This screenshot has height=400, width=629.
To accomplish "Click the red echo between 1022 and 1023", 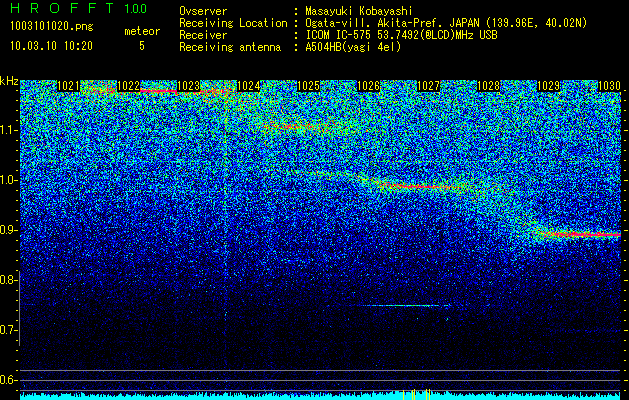I will click(158, 91).
